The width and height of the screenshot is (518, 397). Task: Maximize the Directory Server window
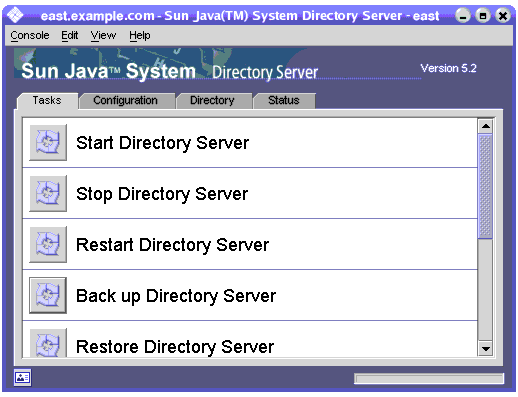point(483,15)
